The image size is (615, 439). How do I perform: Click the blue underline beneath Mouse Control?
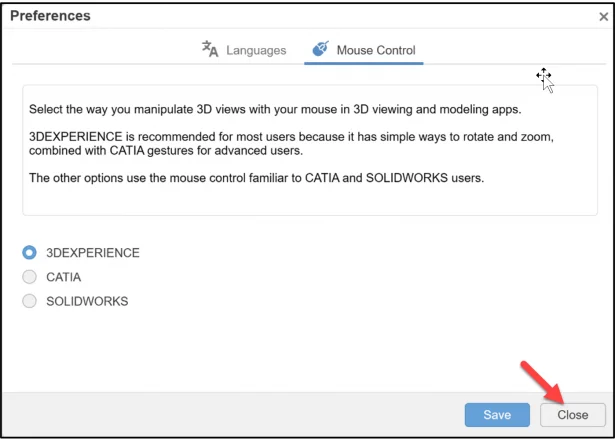point(364,64)
